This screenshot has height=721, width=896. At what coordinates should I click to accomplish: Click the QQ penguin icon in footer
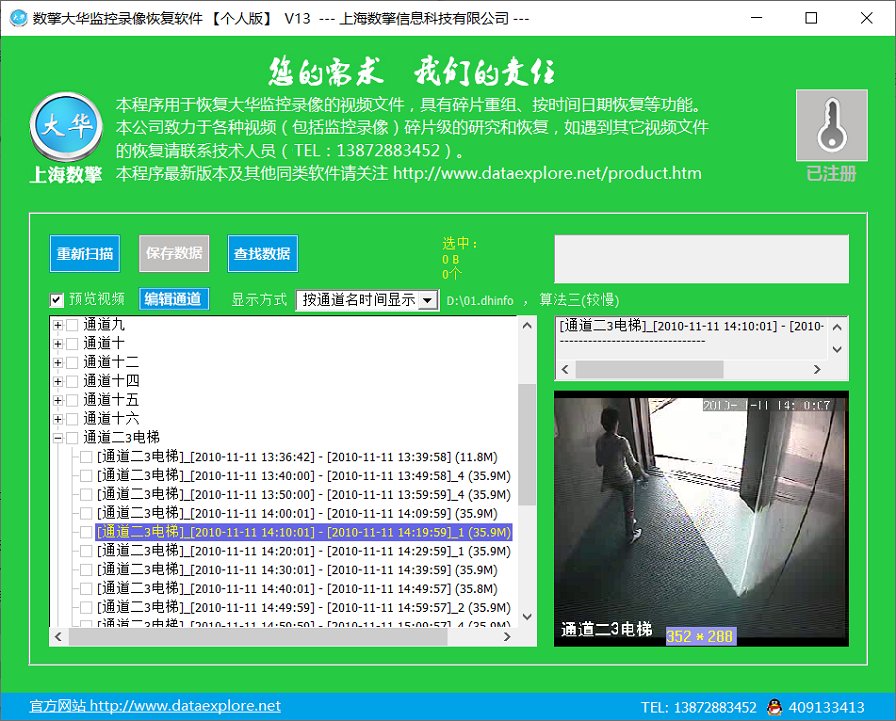click(x=774, y=707)
